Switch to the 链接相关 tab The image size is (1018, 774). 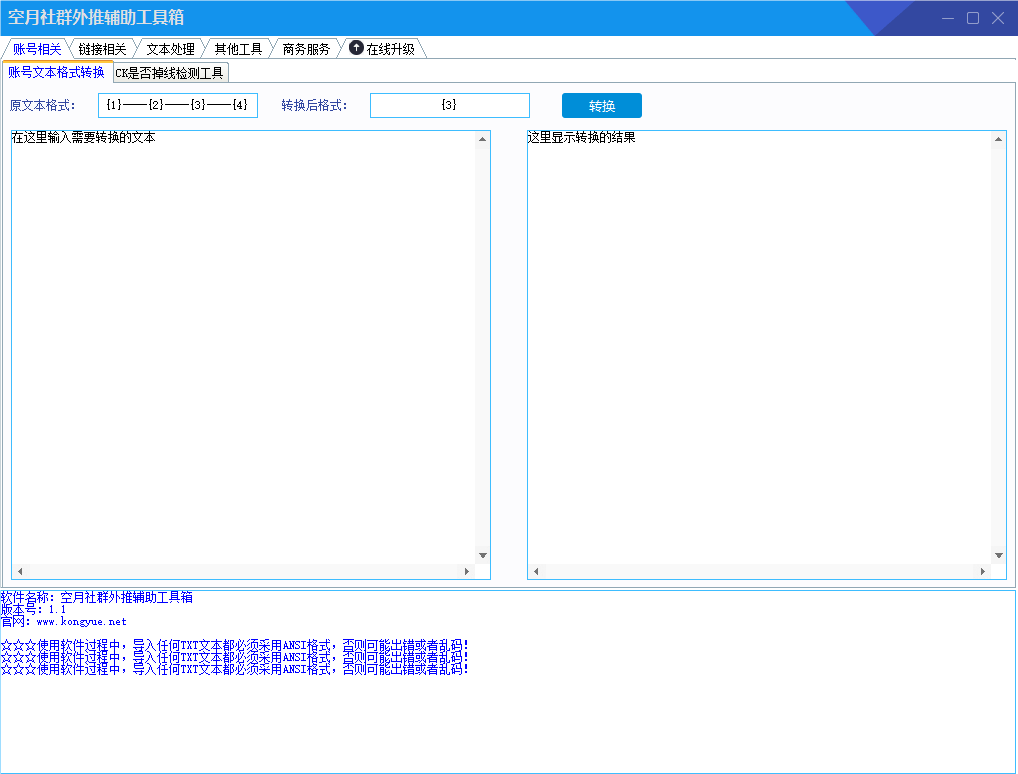[x=102, y=49]
